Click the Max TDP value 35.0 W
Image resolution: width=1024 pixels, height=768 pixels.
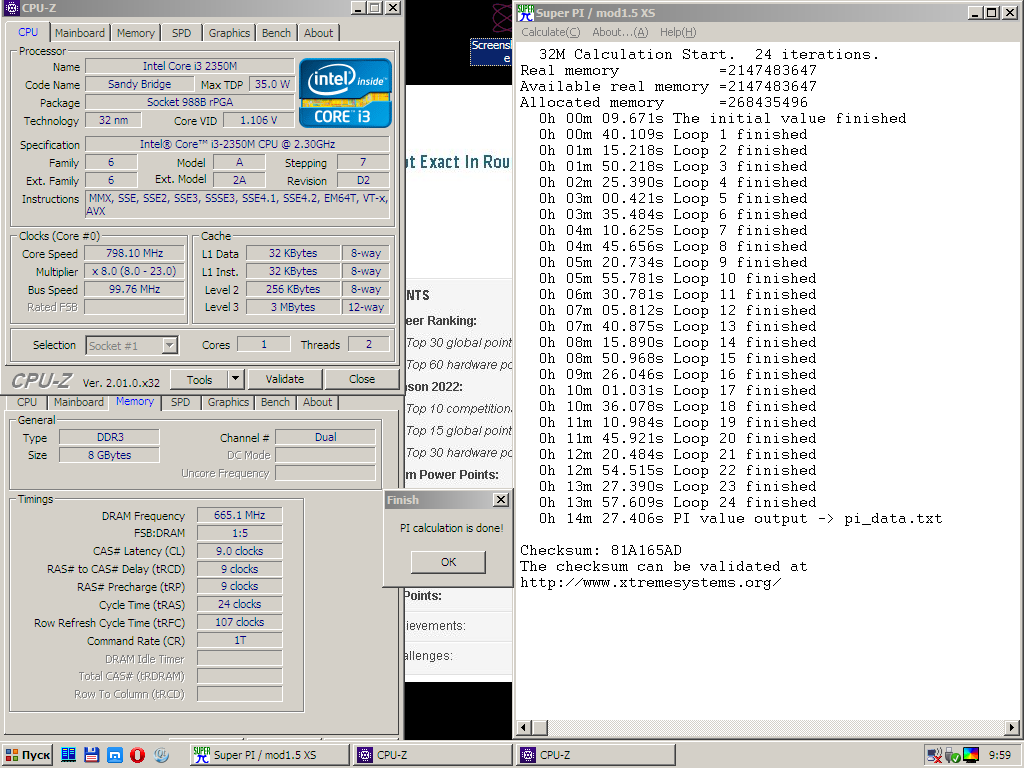(272, 84)
